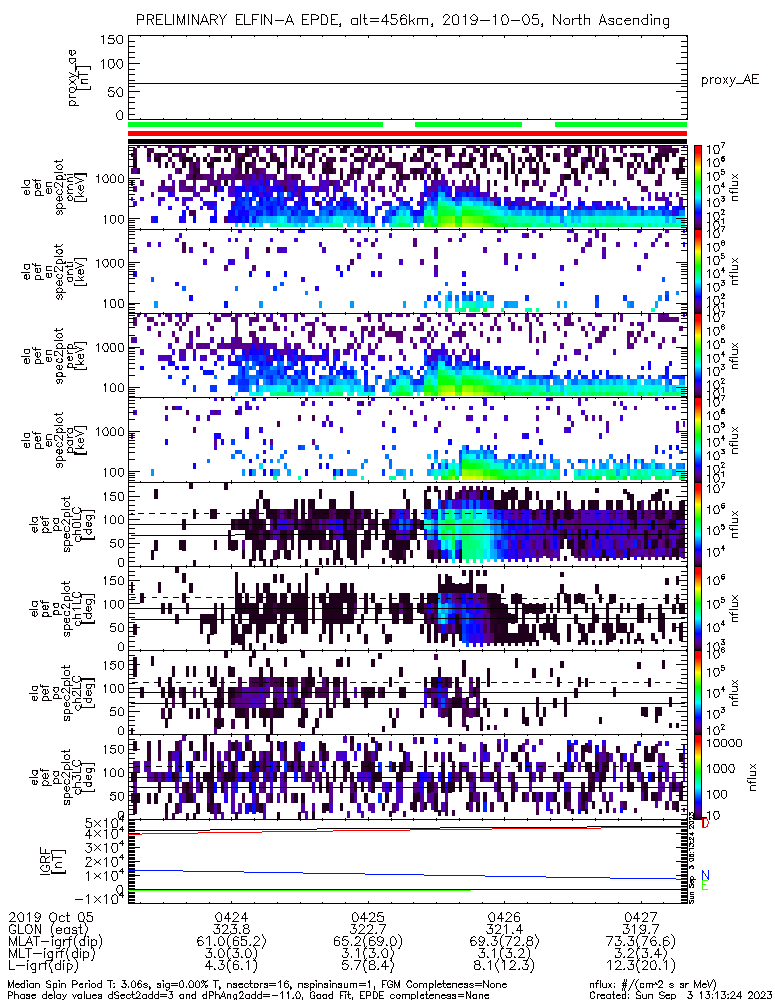Image resolution: width=775 pixels, height=1000 pixels.
Task: Click the ch0LC pitch-angle spectrogram panel
Action: tap(408, 524)
